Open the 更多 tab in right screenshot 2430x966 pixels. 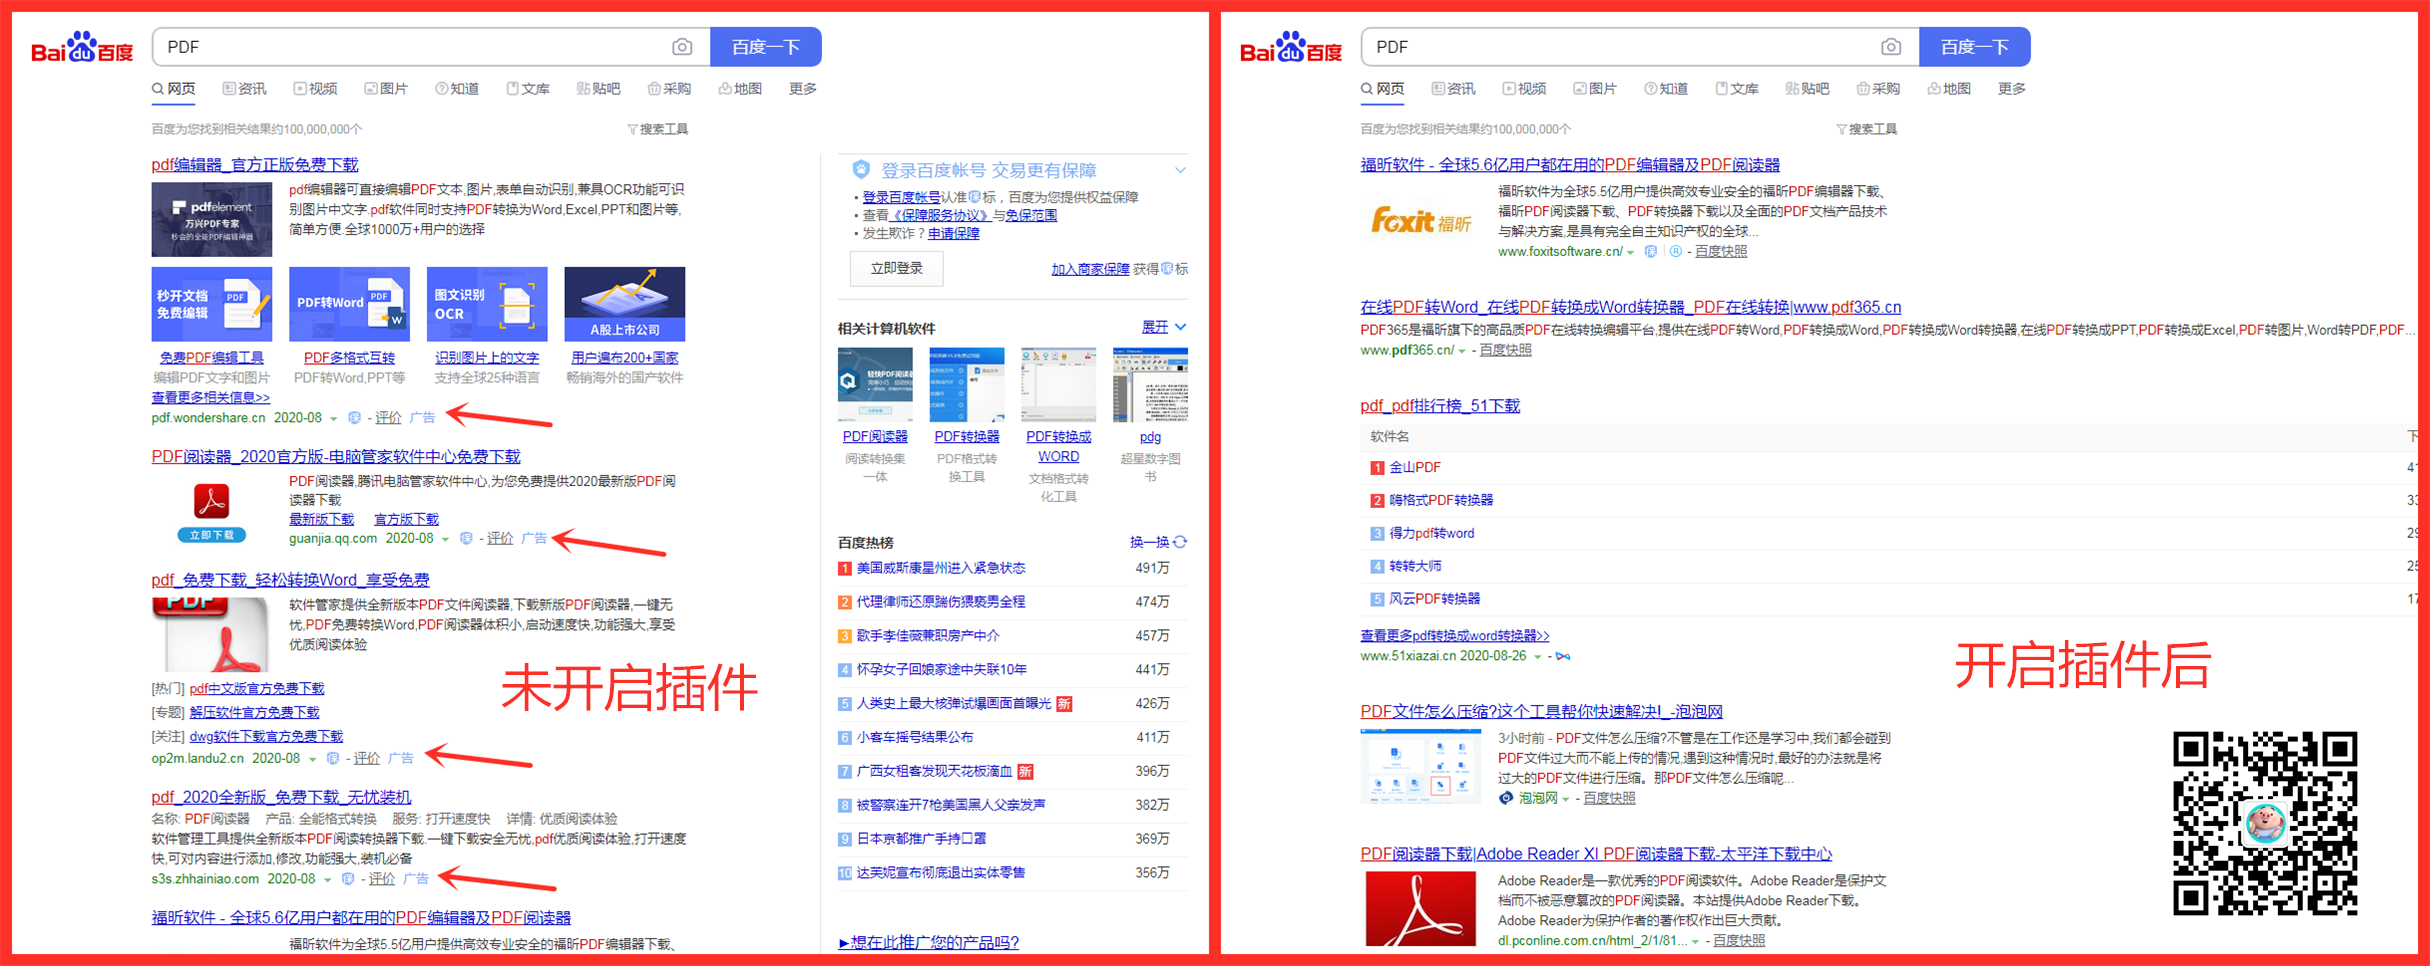coord(2012,89)
